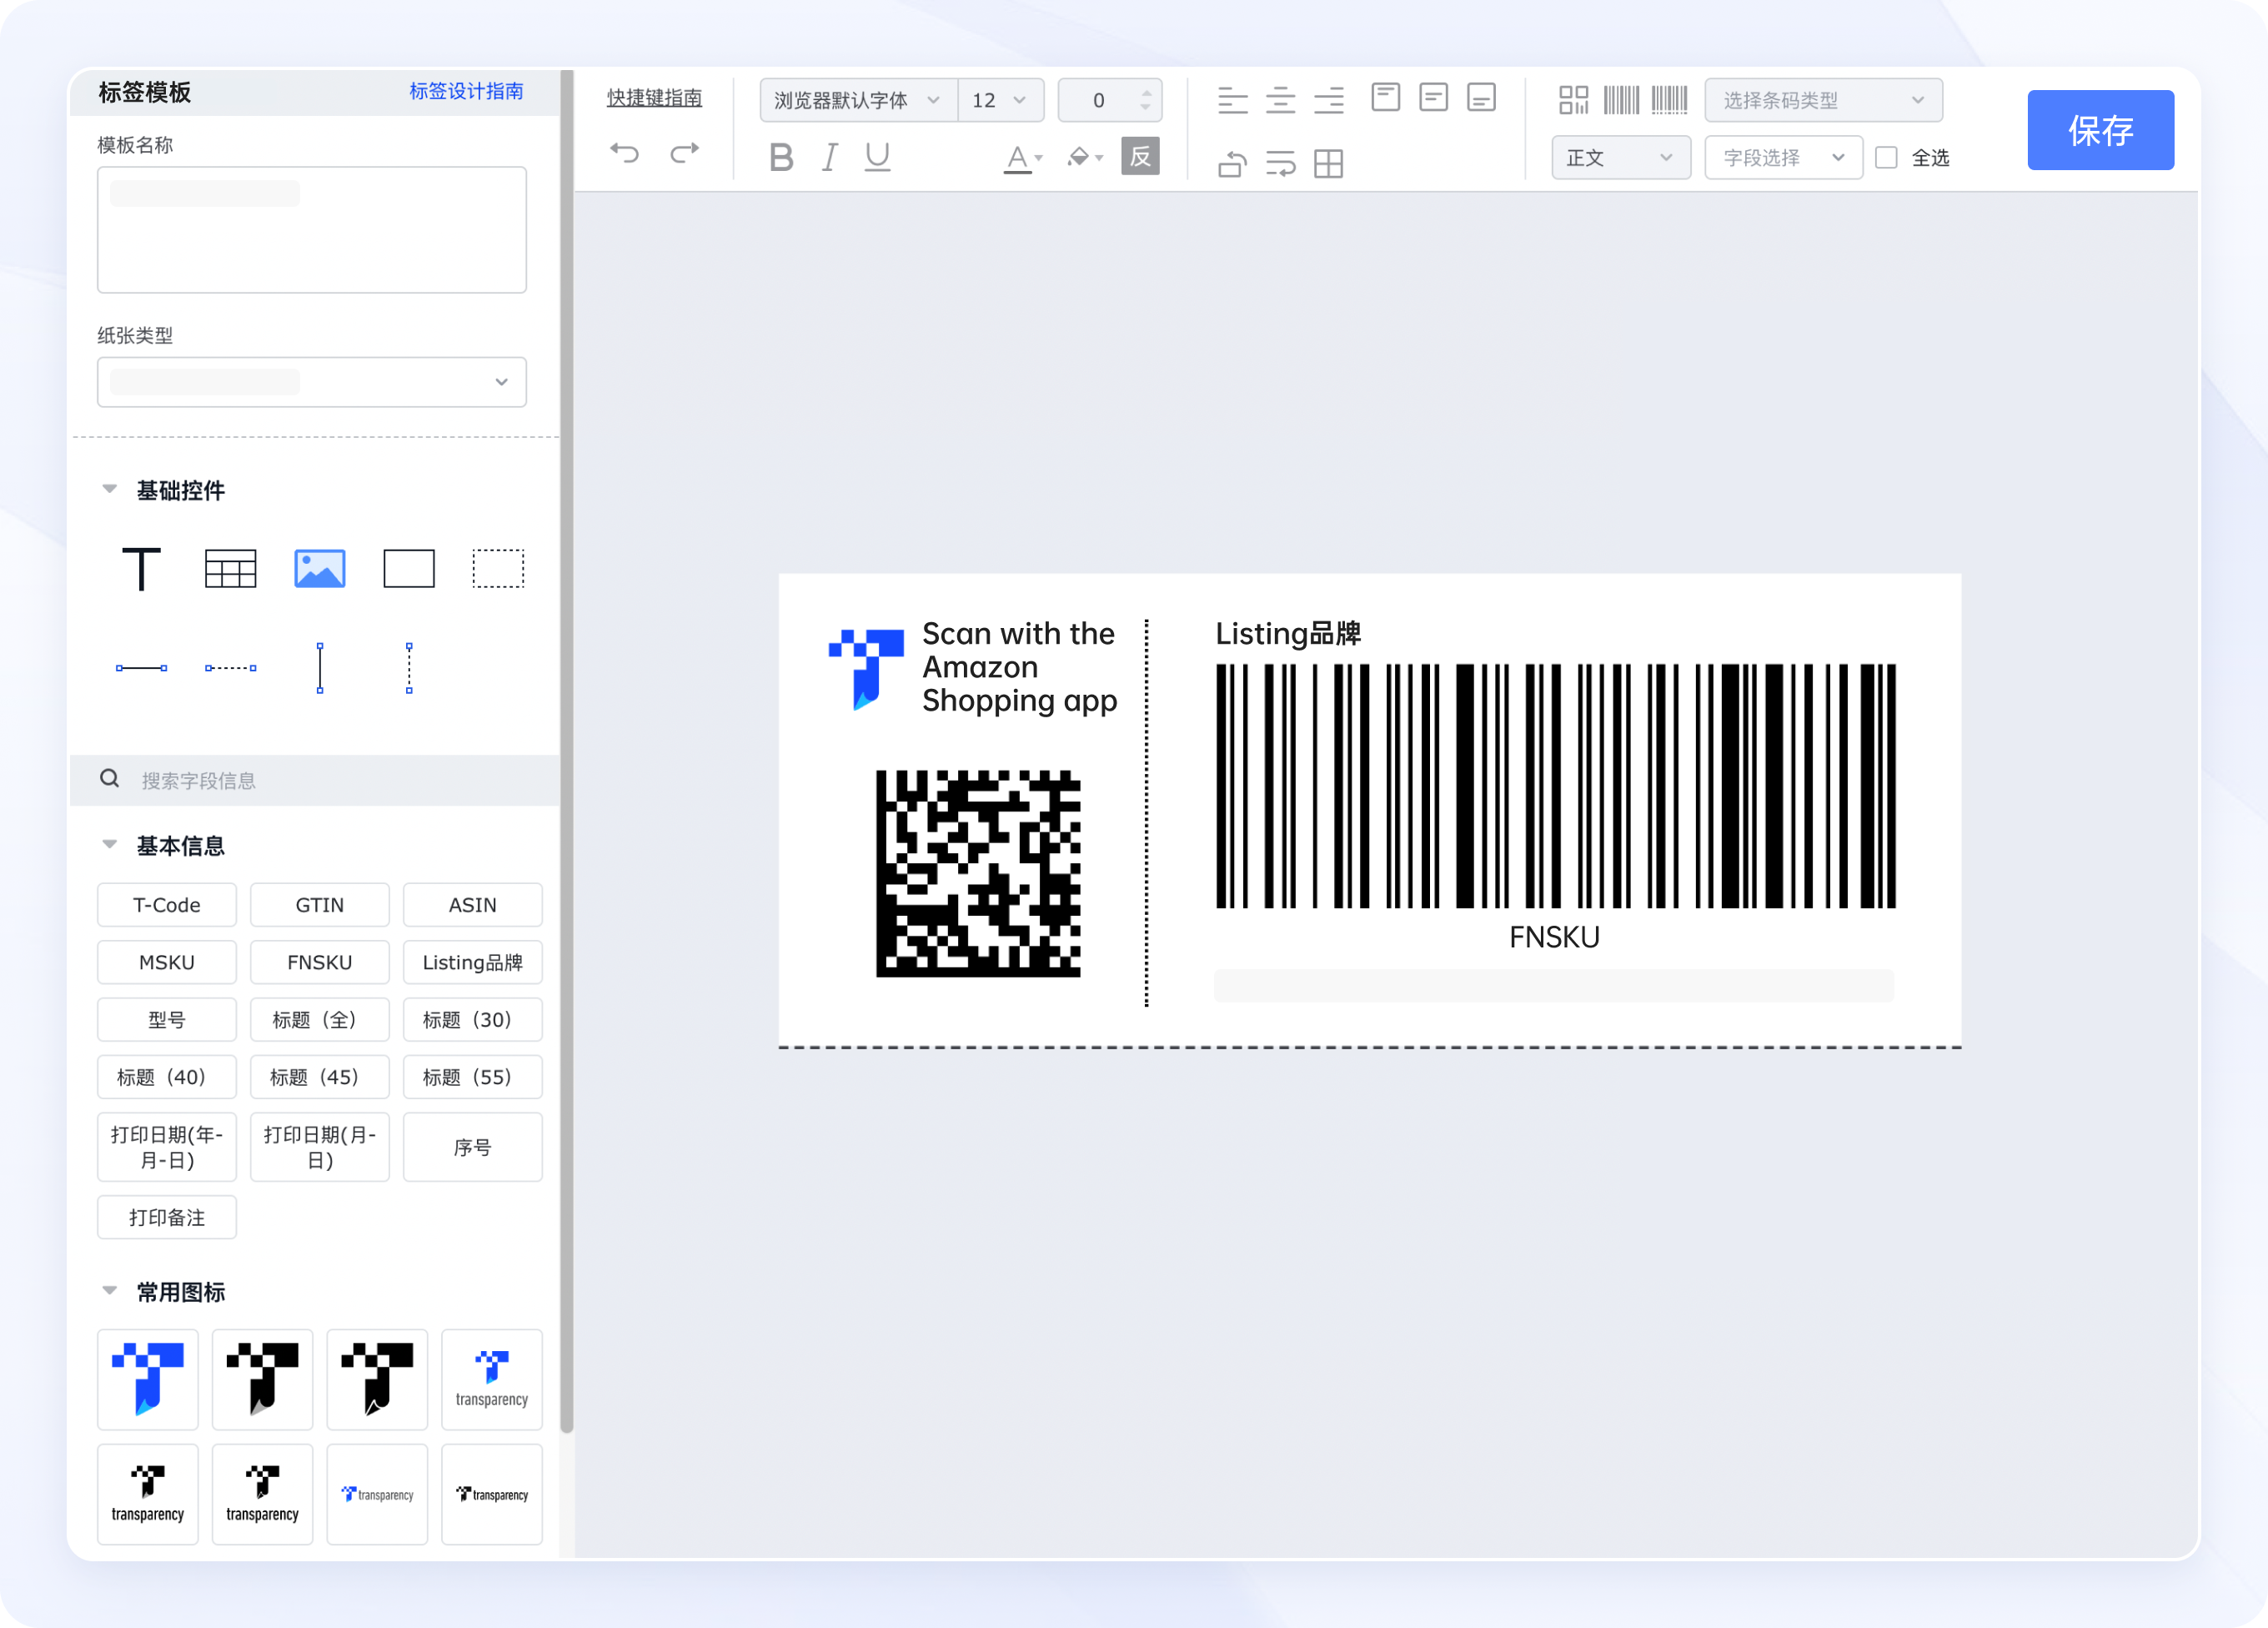The height and width of the screenshot is (1628, 2268).
Task: Click the grid layout icon in toolbar
Action: coord(1329,163)
